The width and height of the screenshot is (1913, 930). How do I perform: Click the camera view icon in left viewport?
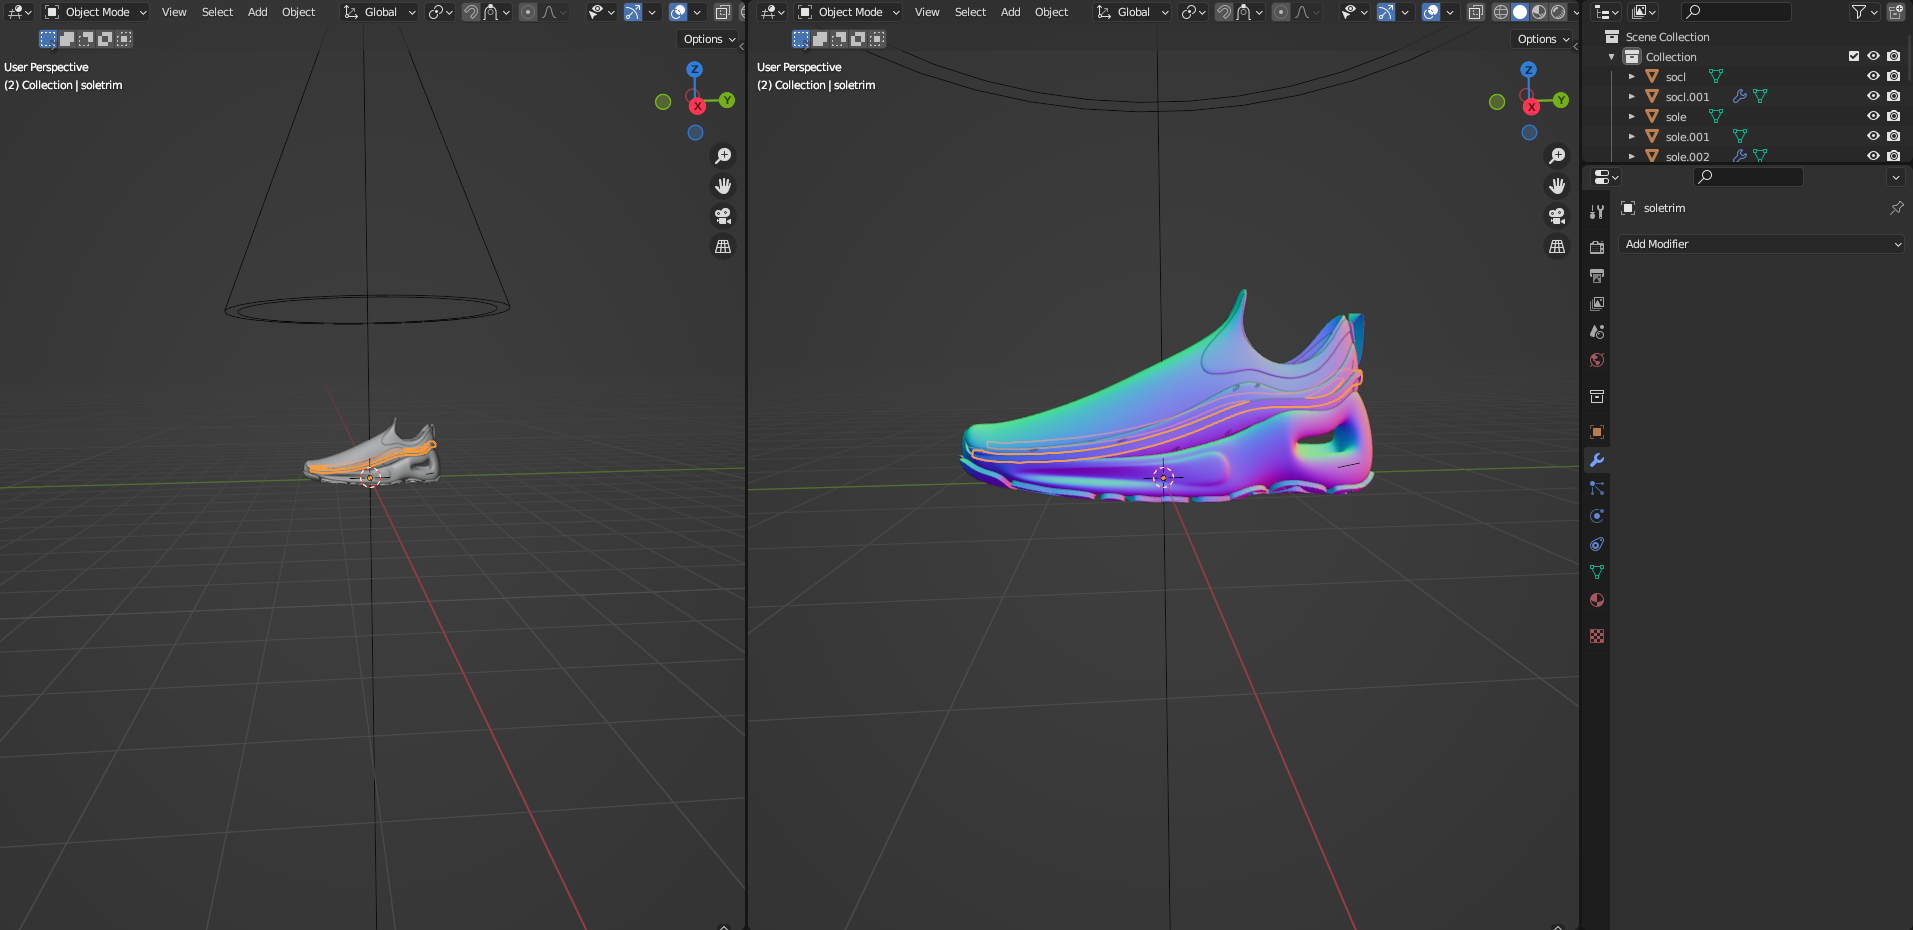click(723, 216)
